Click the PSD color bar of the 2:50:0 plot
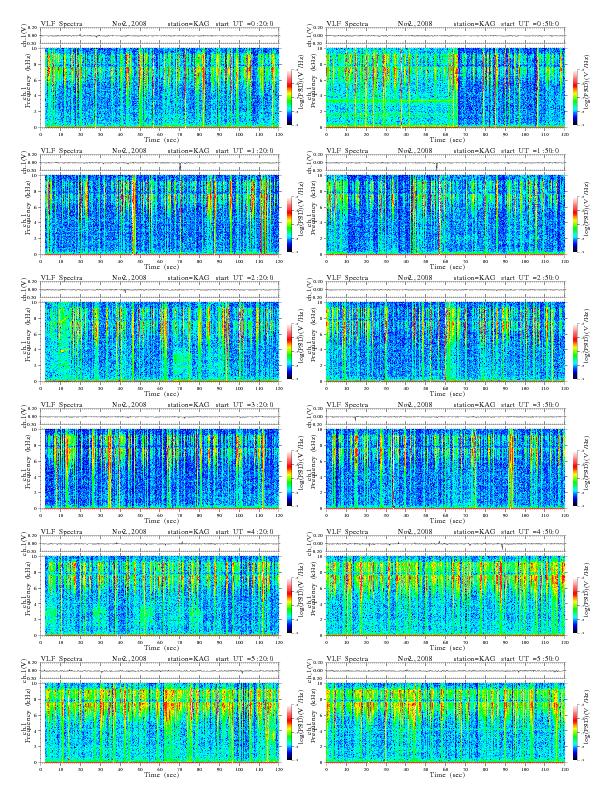 575,351
